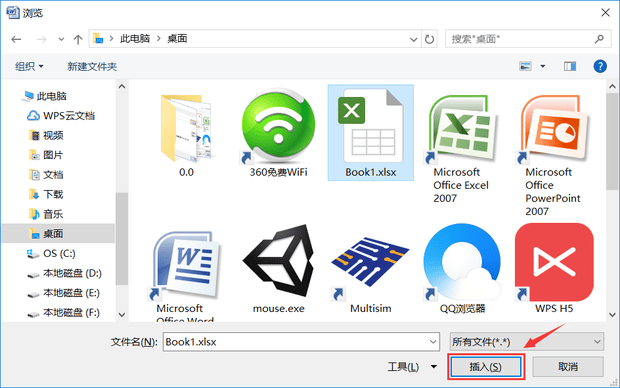The height and width of the screenshot is (388, 620).
Task: Expand the address bar history dropdown
Action: [x=414, y=39]
